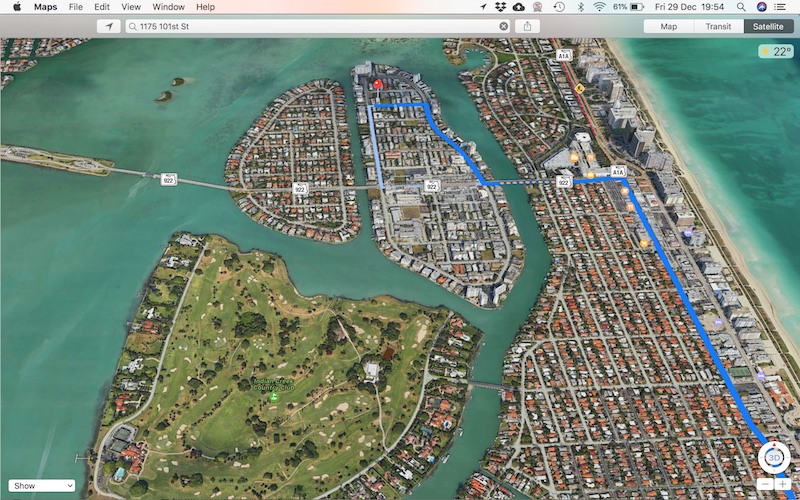Toggle the 3D view button
This screenshot has width=800, height=500.
pyautogui.click(x=773, y=458)
